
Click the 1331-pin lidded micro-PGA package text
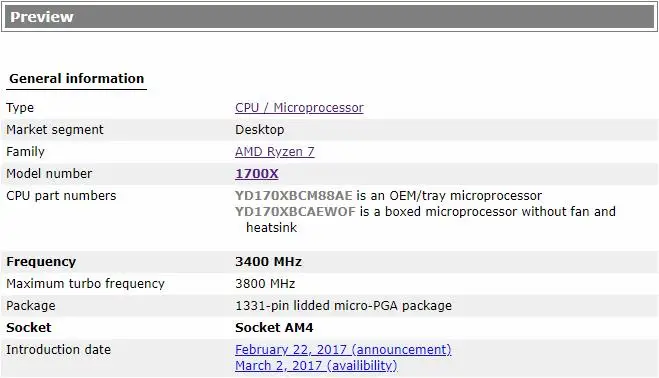click(x=343, y=306)
